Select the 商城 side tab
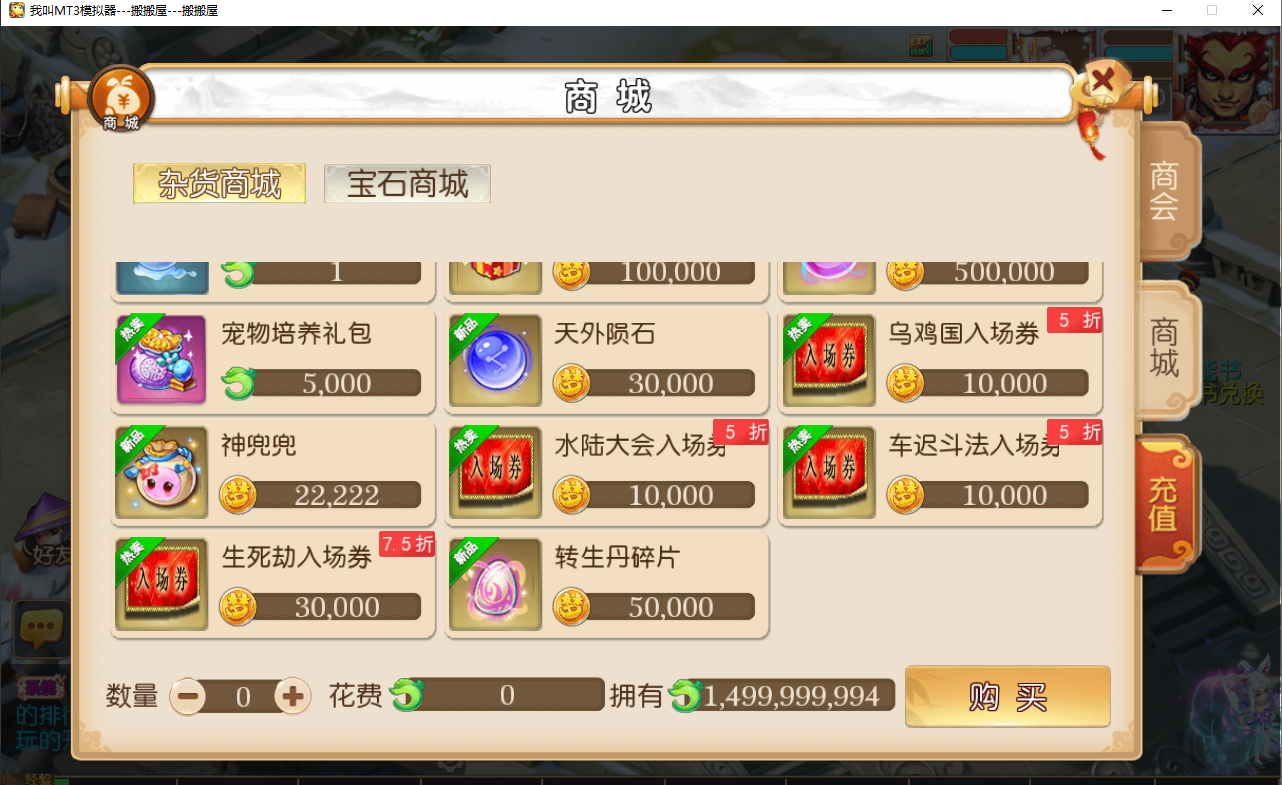 point(1166,347)
